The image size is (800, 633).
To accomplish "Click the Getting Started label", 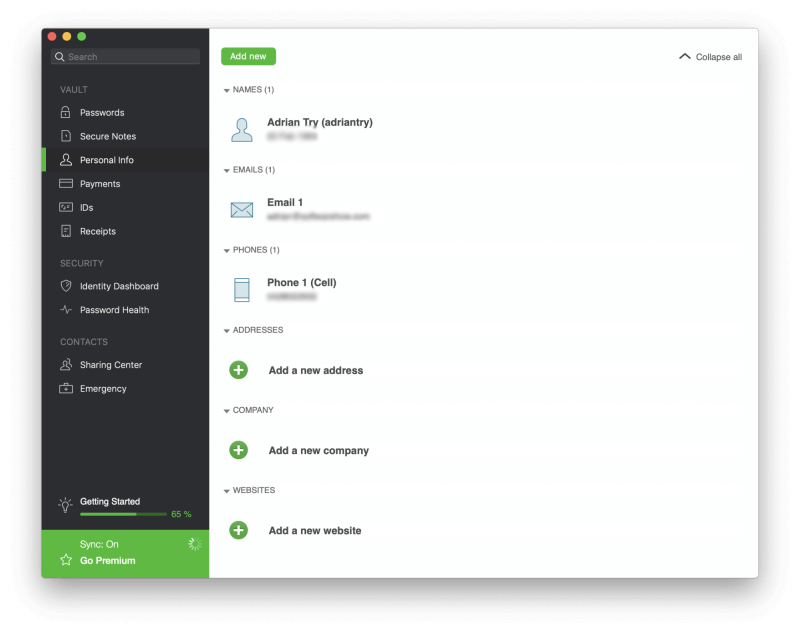I will 110,501.
